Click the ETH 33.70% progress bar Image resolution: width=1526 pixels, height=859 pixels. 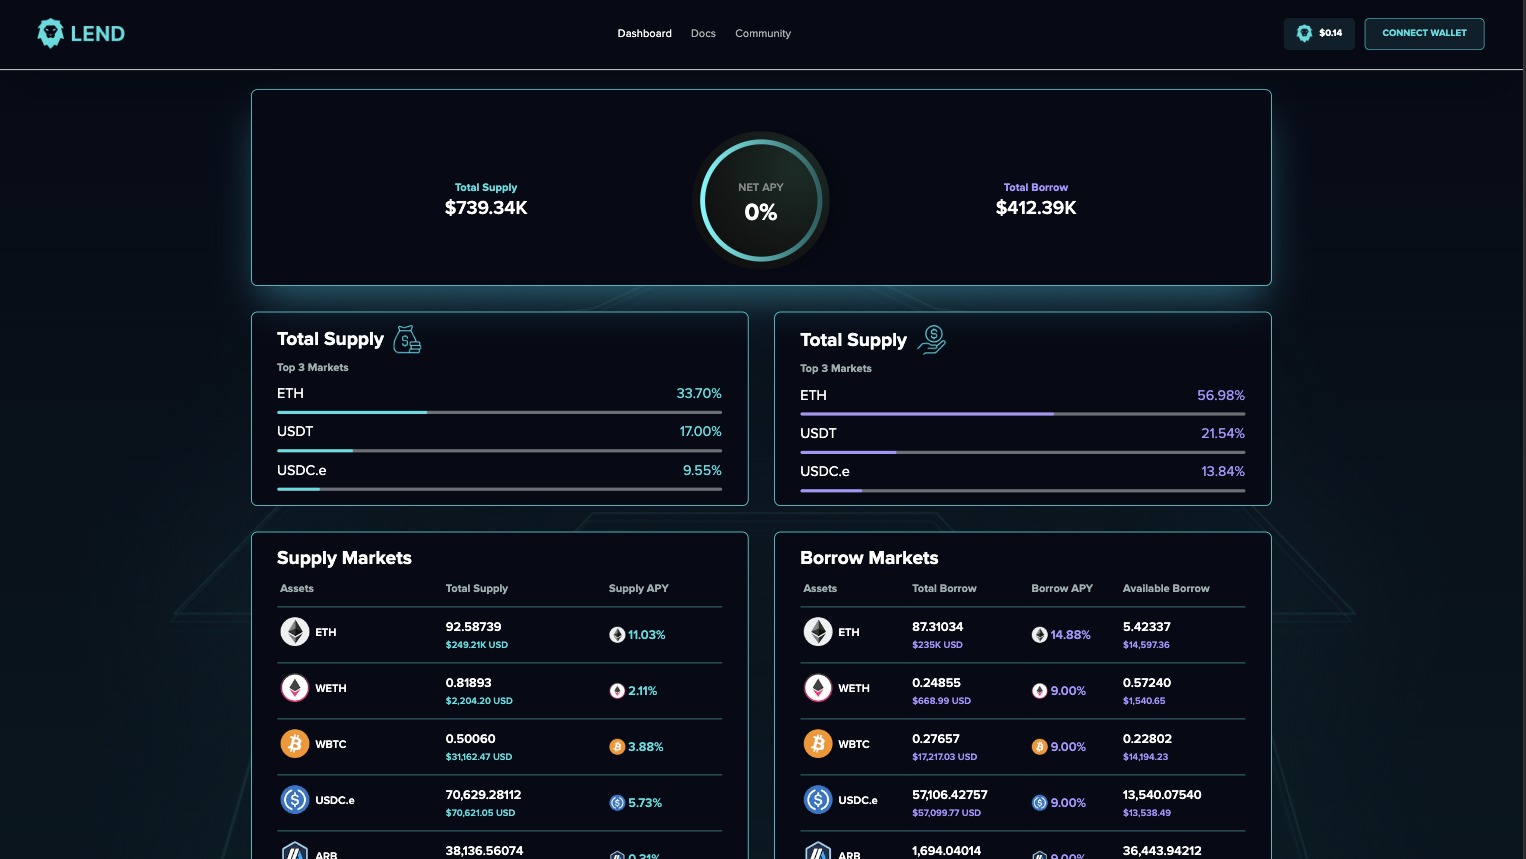point(499,412)
